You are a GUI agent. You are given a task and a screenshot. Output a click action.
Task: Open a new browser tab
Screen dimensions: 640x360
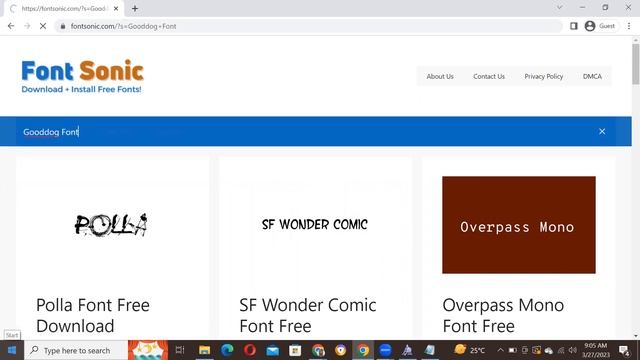(x=135, y=8)
